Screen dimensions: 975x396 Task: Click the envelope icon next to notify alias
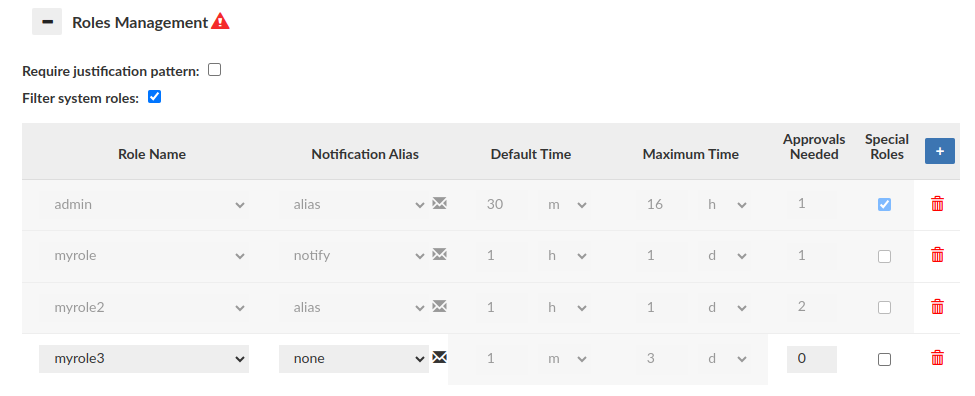point(440,254)
